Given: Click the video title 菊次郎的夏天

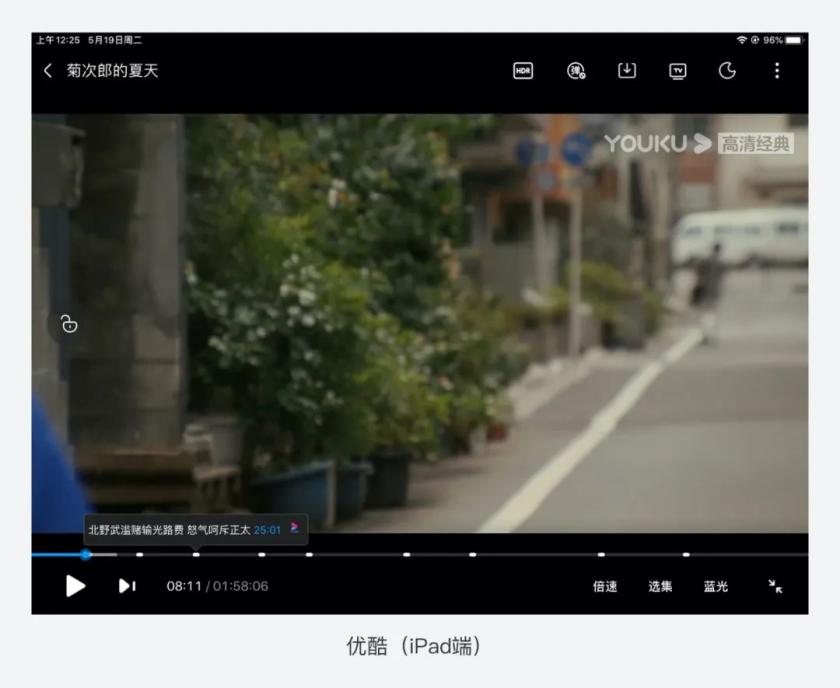Looking at the screenshot, I should (x=112, y=70).
